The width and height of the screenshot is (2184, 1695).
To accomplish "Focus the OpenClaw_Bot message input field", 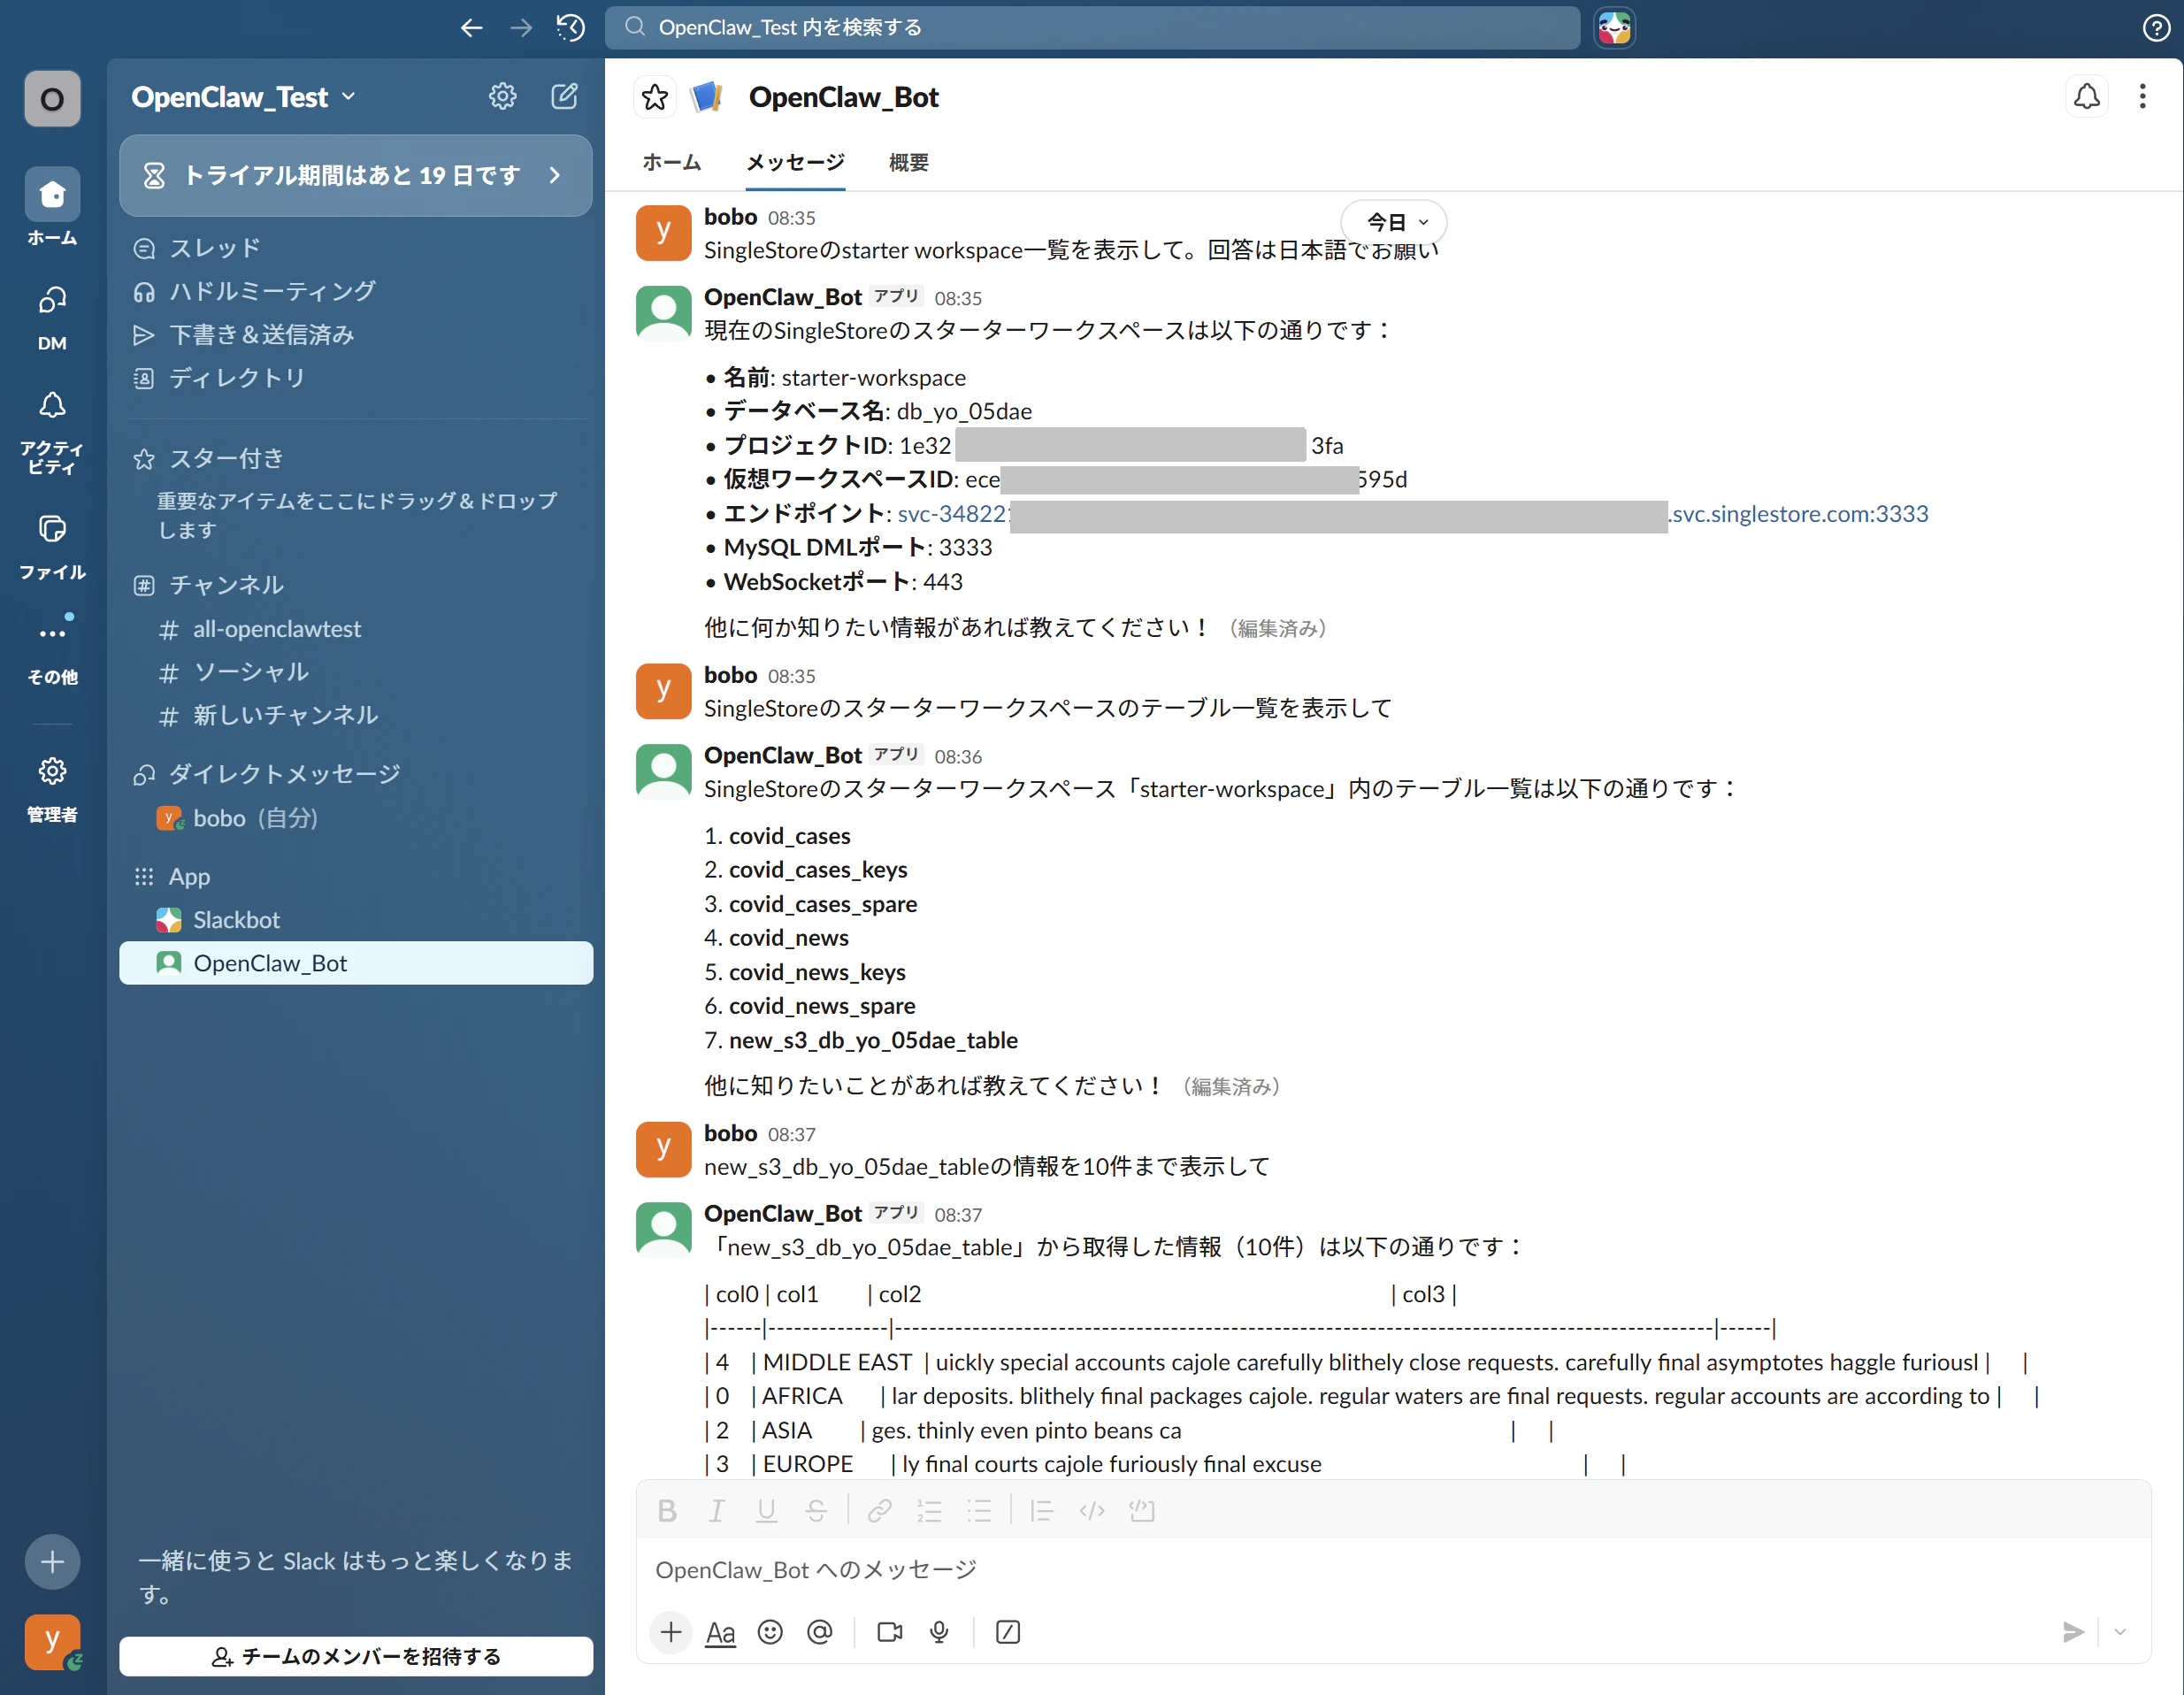I will (1394, 1570).
